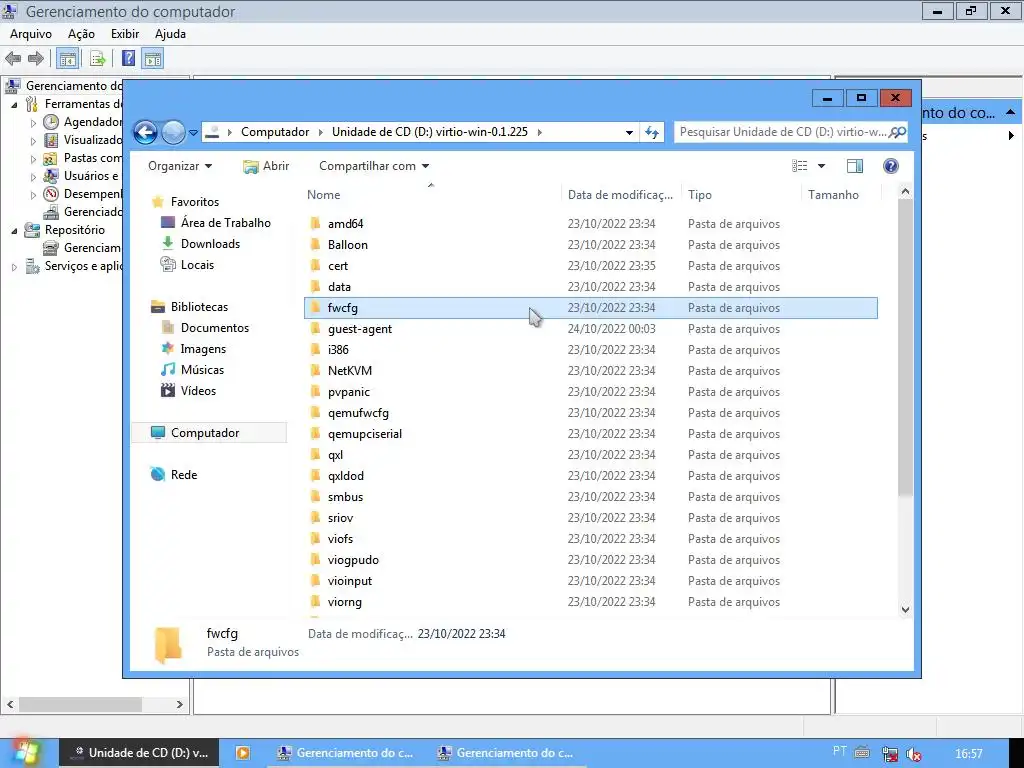Viewport: 1024px width, 768px height.
Task: Open the Ajuda menu
Action: [x=170, y=34]
